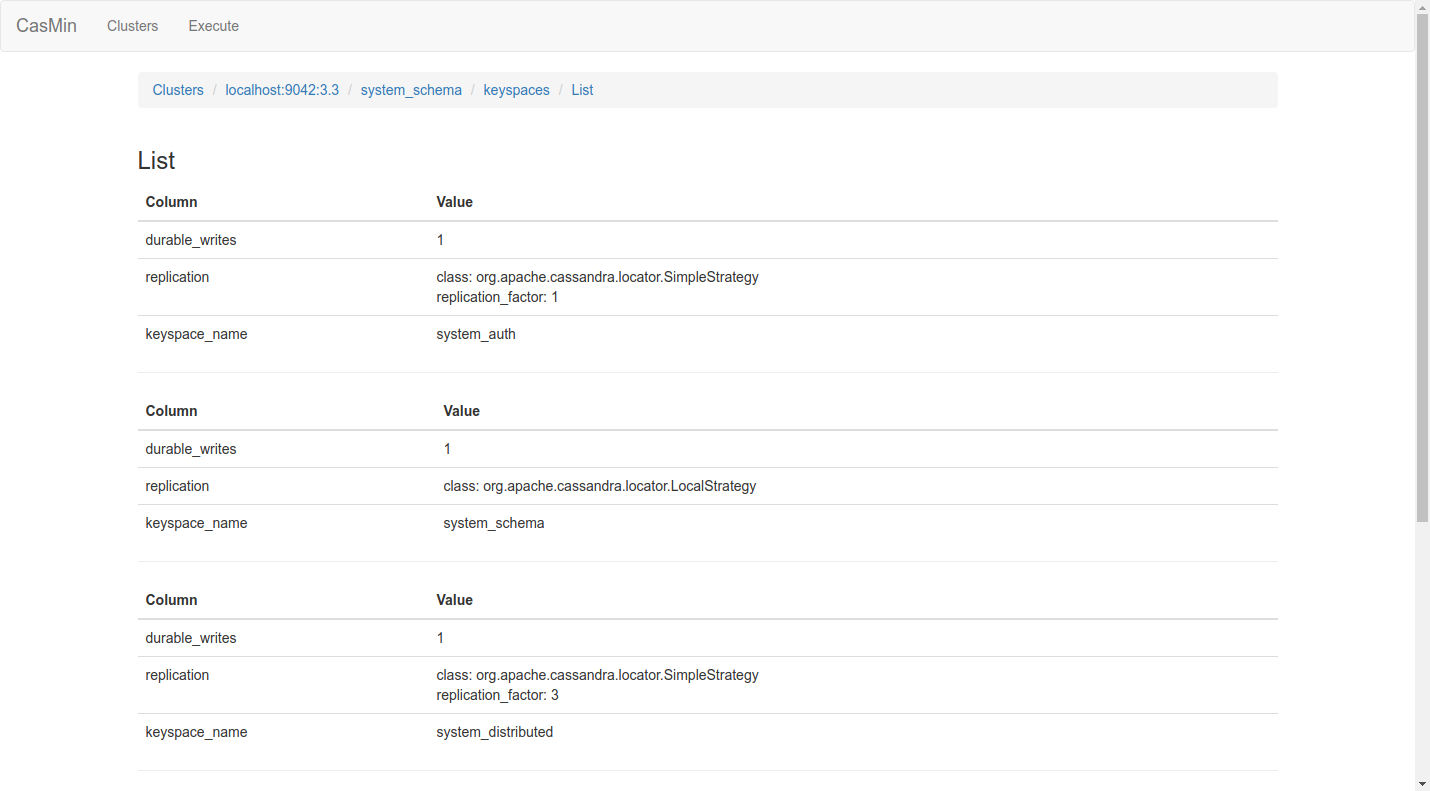Click the List page heading
This screenshot has width=1430, height=791.
pyautogui.click(x=156, y=161)
